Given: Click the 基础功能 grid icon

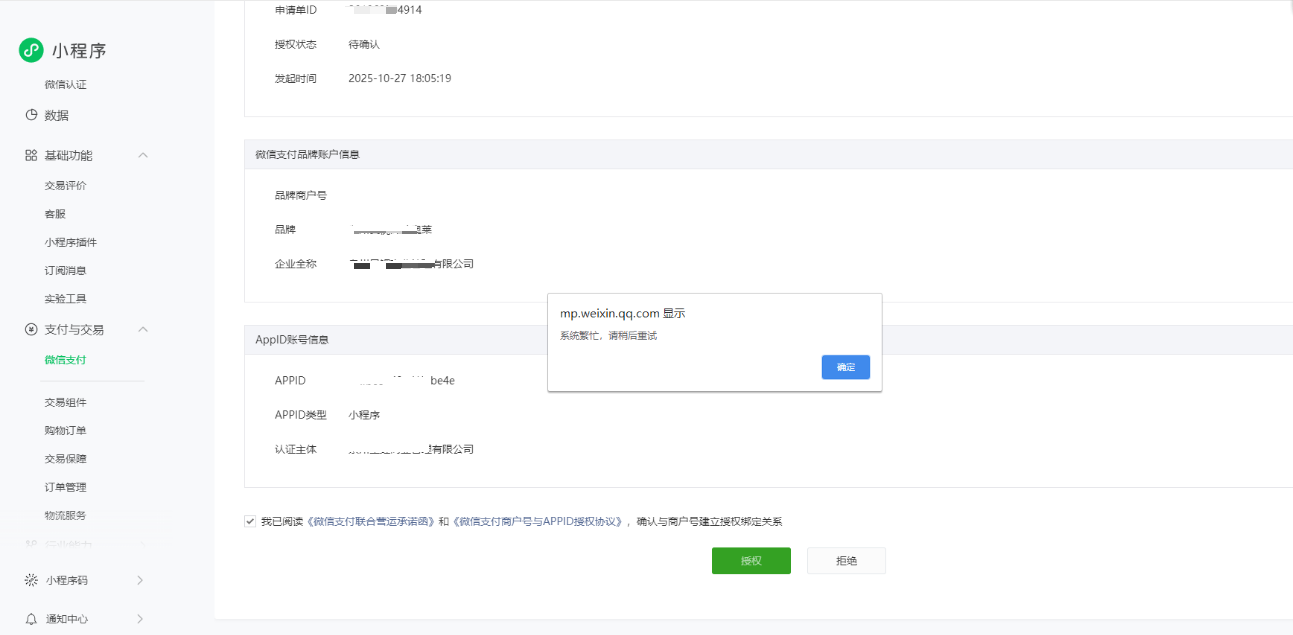Looking at the screenshot, I should (x=31, y=155).
